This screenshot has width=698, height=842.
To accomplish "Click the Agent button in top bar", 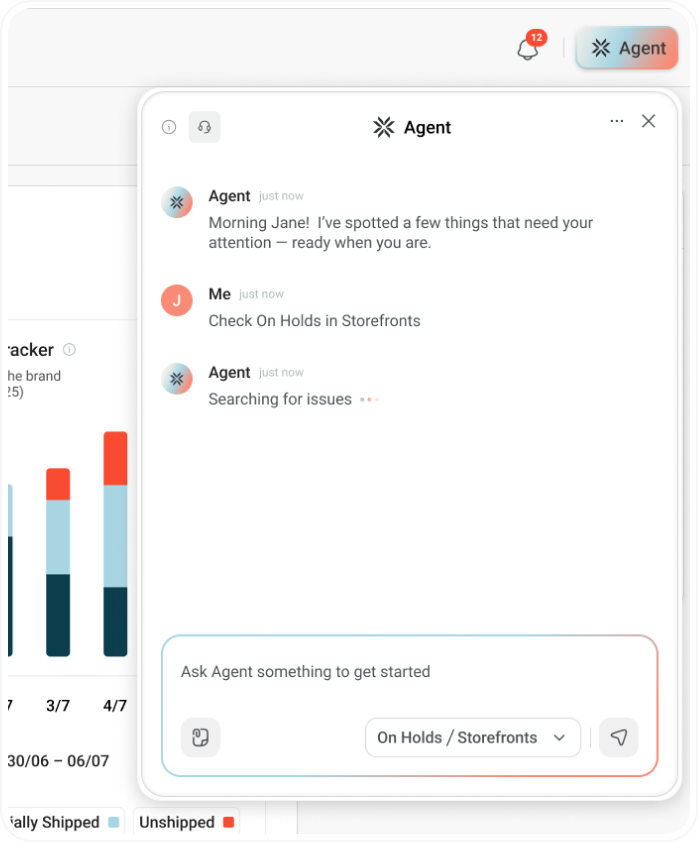I will [627, 48].
